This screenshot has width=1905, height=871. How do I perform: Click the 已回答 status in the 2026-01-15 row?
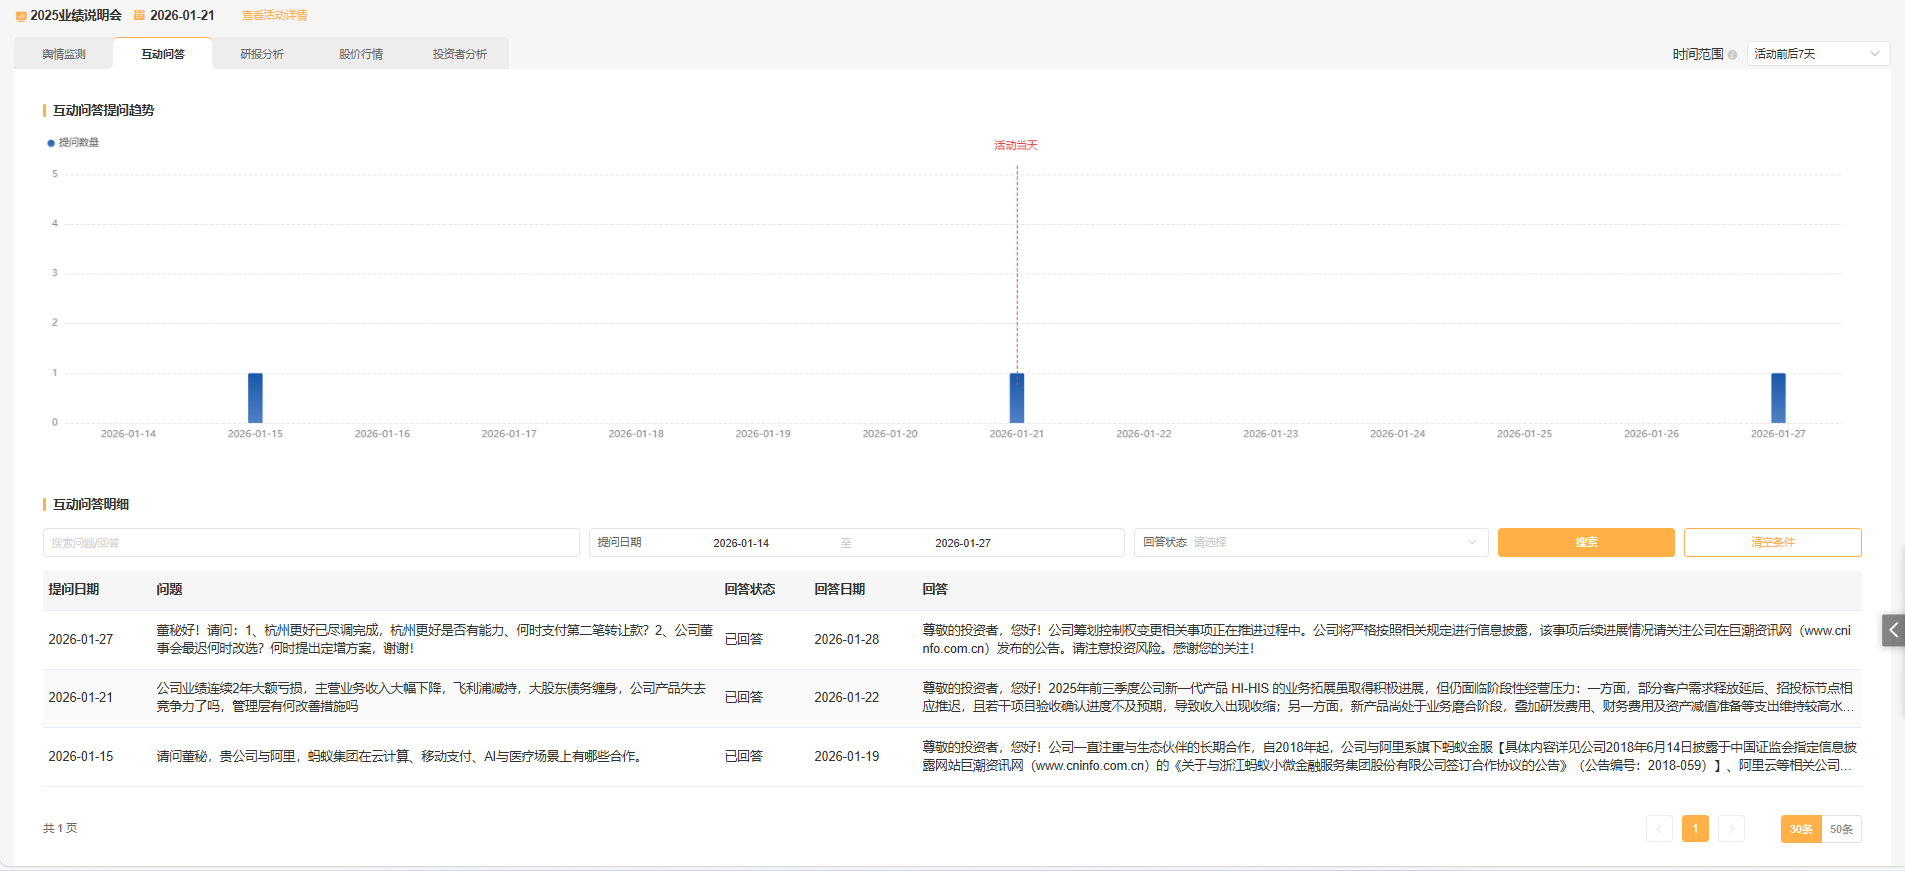point(744,757)
